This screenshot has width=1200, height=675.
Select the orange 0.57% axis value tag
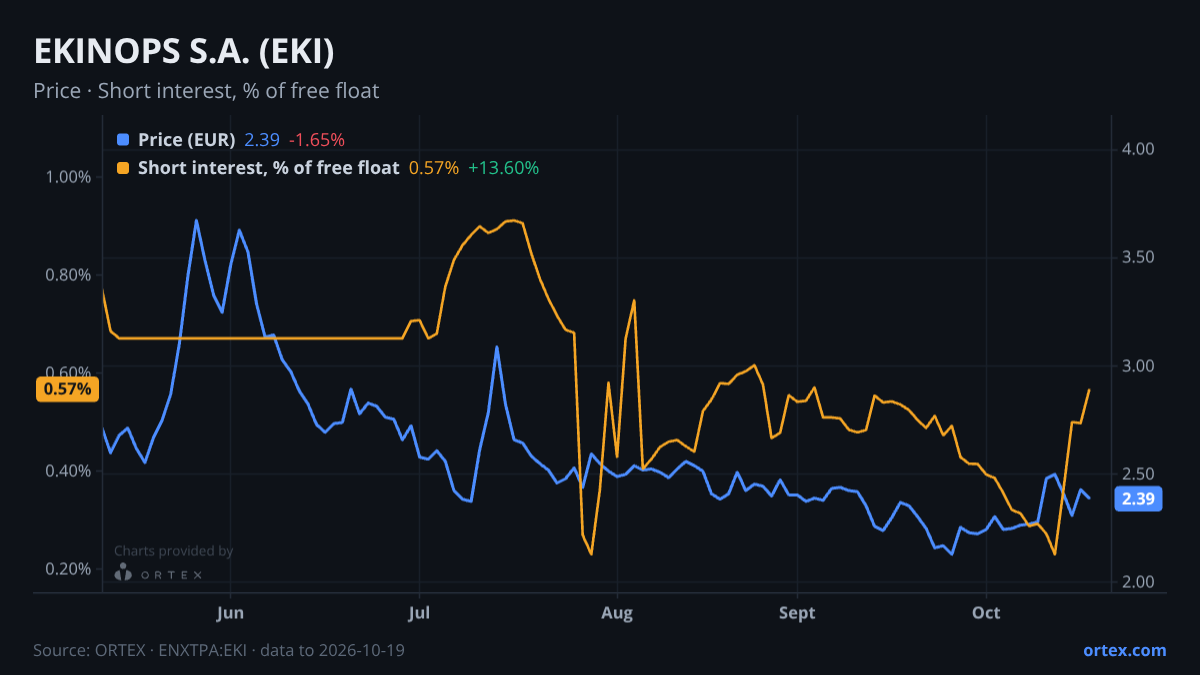click(68, 389)
